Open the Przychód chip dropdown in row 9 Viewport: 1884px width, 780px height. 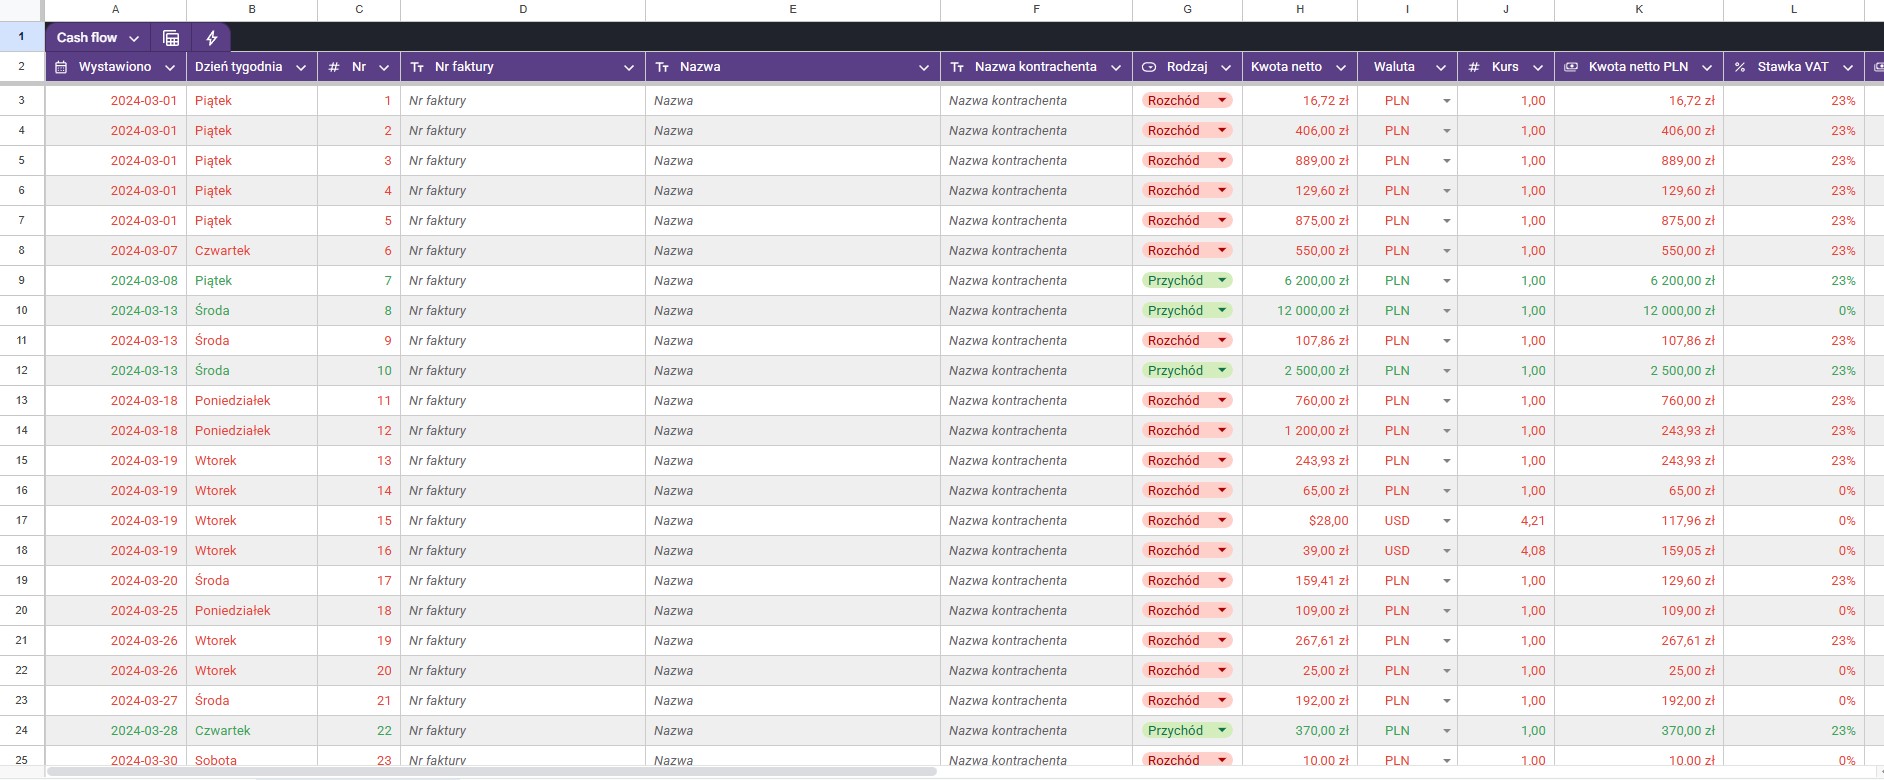[1222, 281]
